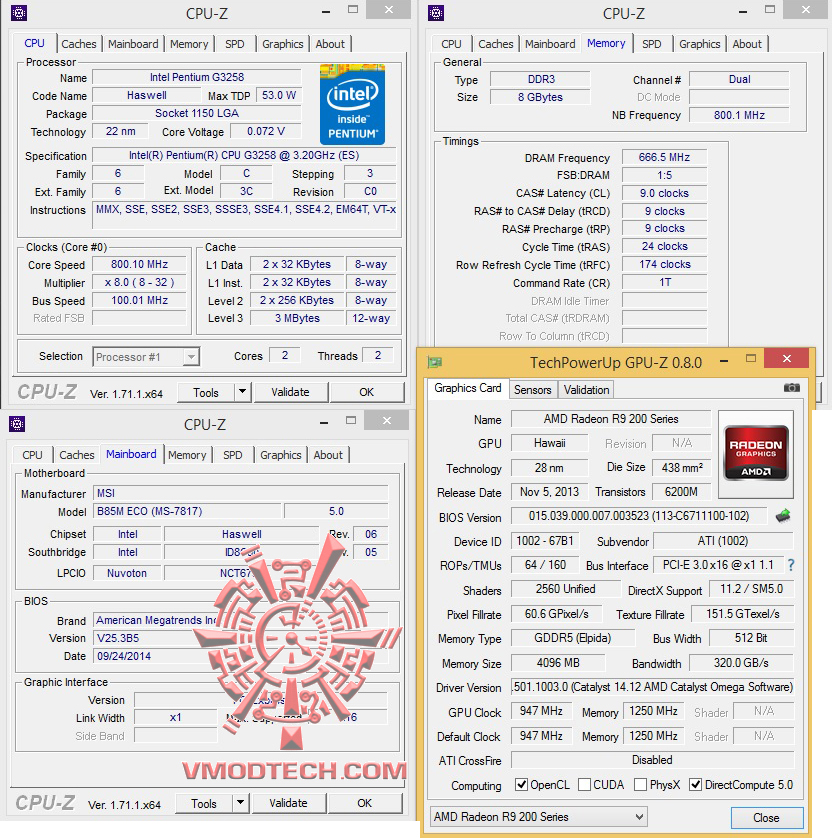Click the CPU-Z app icon in Mainboard window
This screenshot has height=838, width=832.
pos(17,424)
